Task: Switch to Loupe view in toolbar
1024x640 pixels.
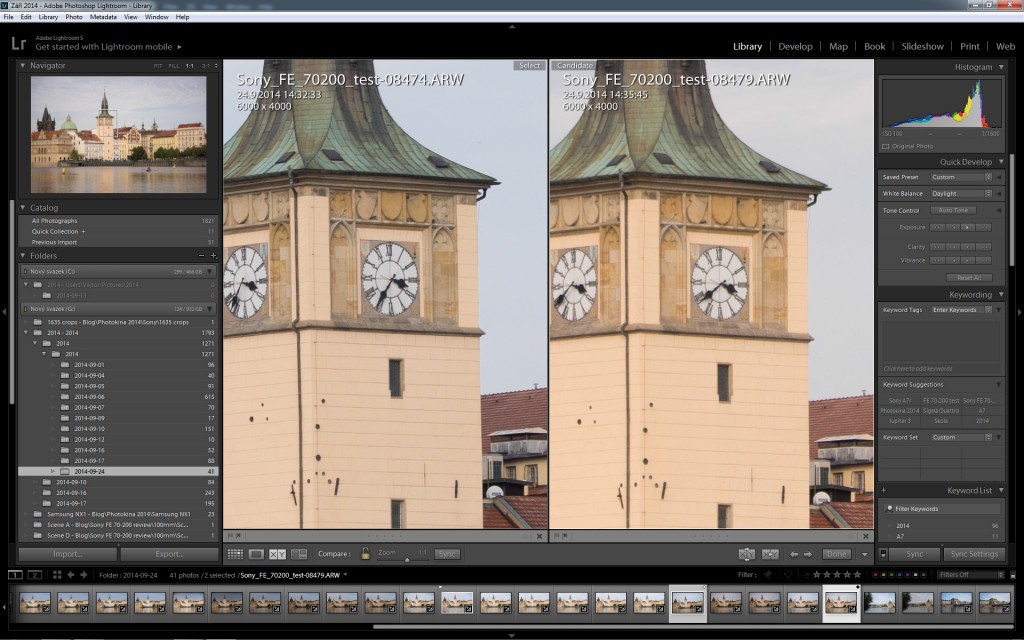Action: 256,553
